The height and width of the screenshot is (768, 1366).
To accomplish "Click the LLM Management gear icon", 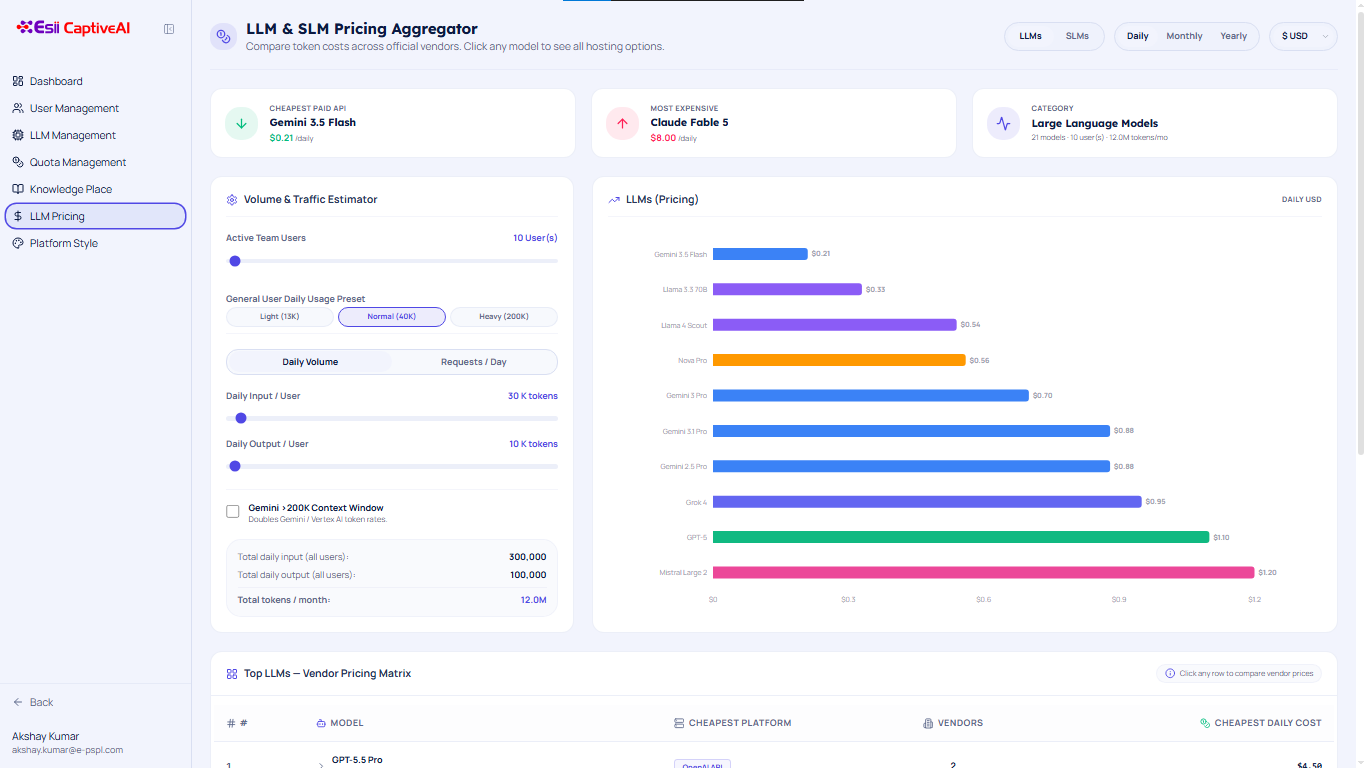I will (x=18, y=135).
